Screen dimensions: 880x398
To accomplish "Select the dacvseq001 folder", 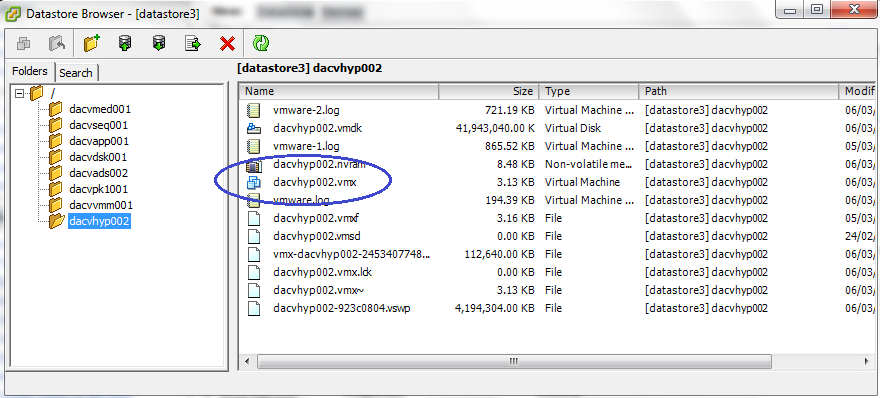I will [98, 125].
